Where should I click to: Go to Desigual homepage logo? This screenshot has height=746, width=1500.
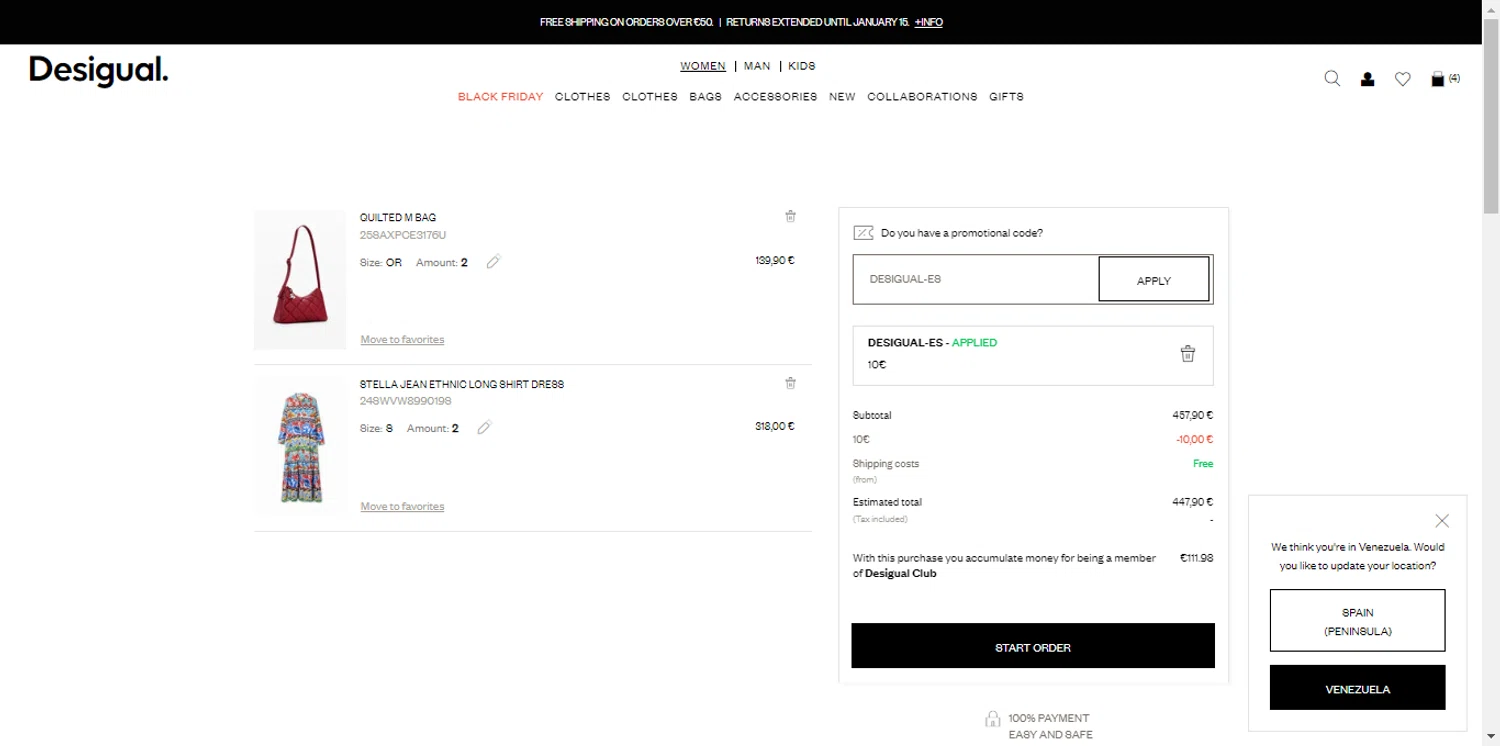[x=99, y=71]
